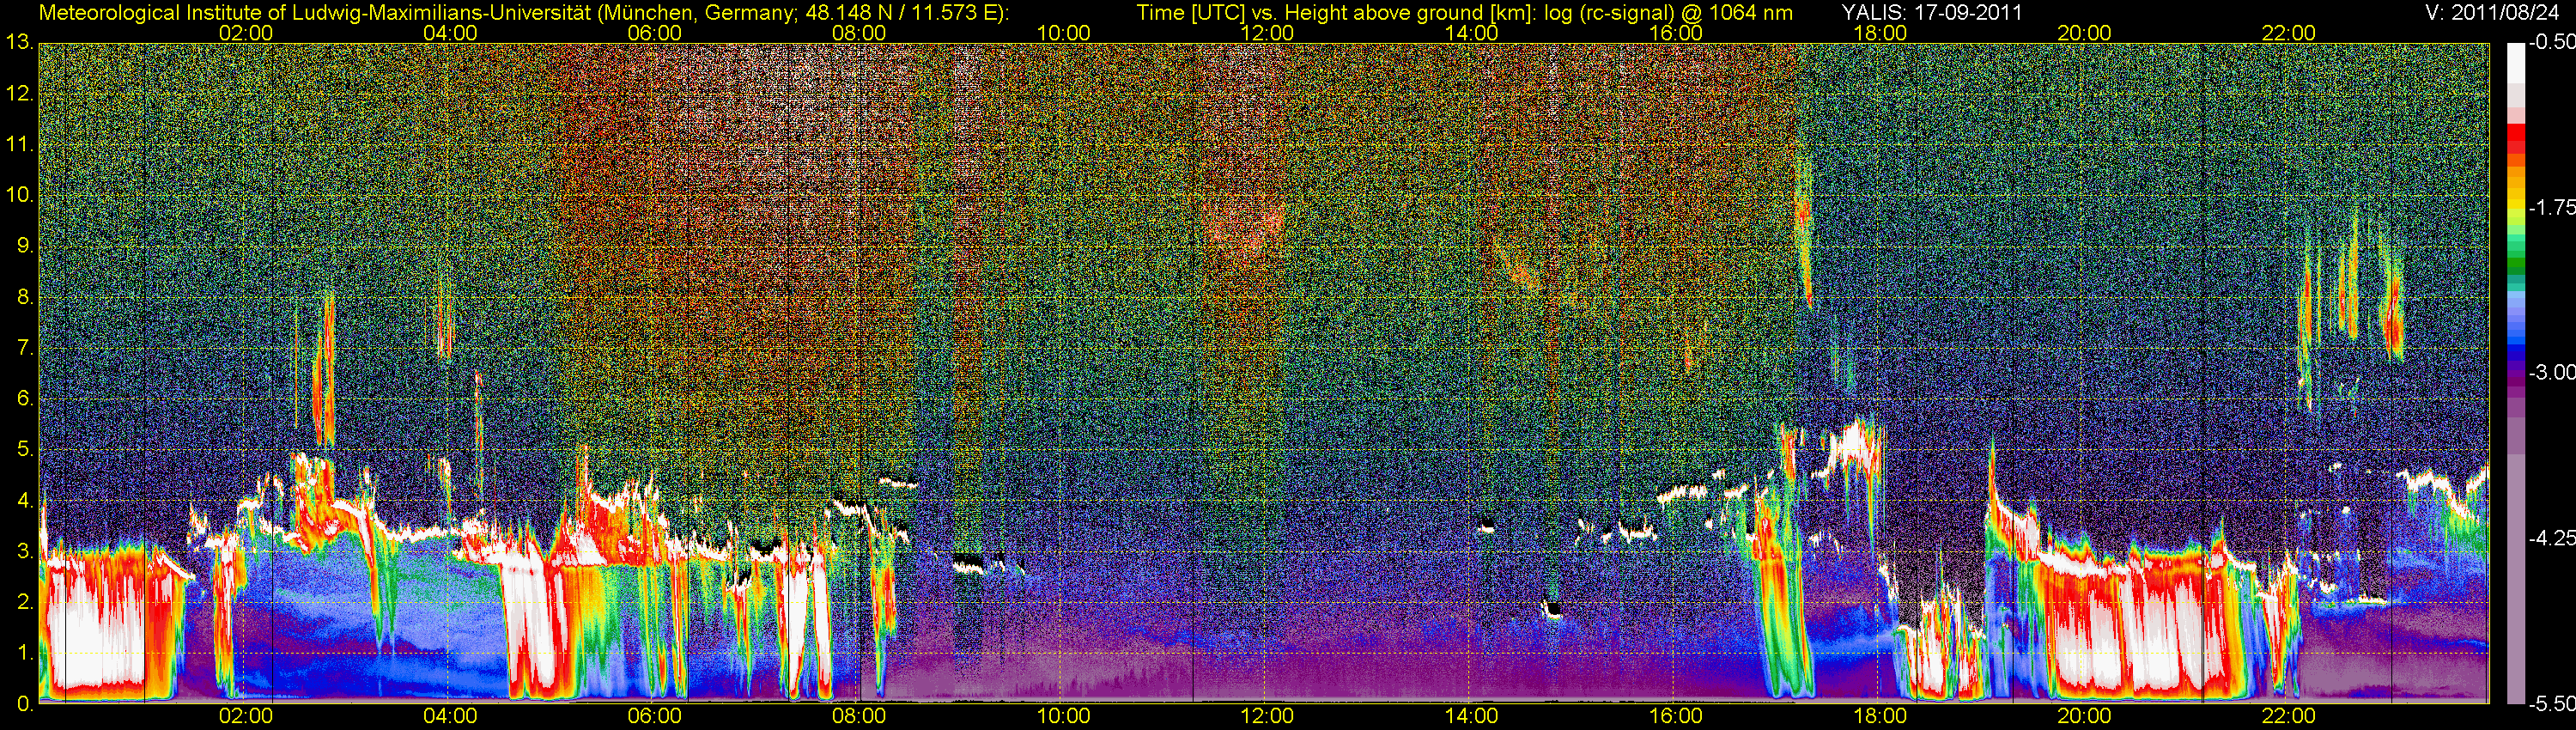Click the "-0.50" color scale value
The image size is (2576, 730).
(2552, 43)
